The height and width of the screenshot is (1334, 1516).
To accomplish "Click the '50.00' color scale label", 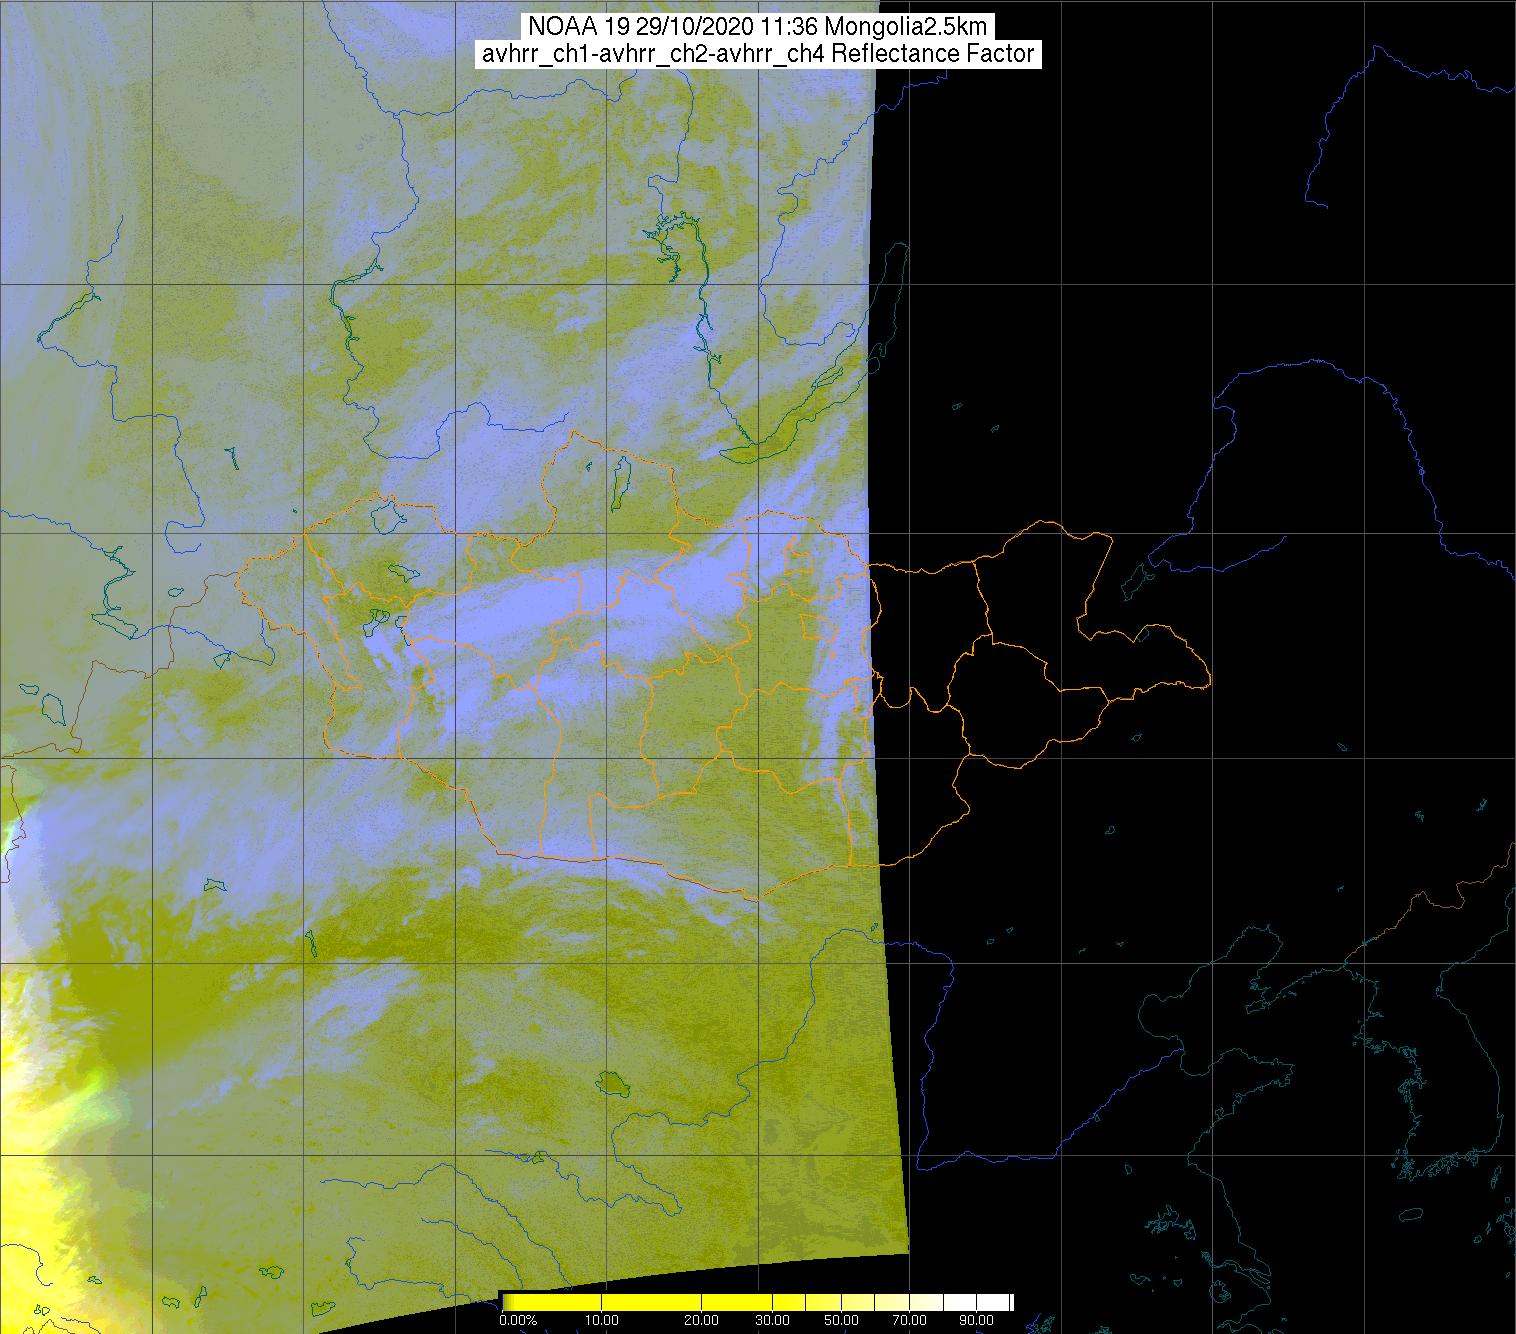I will pos(842,1321).
